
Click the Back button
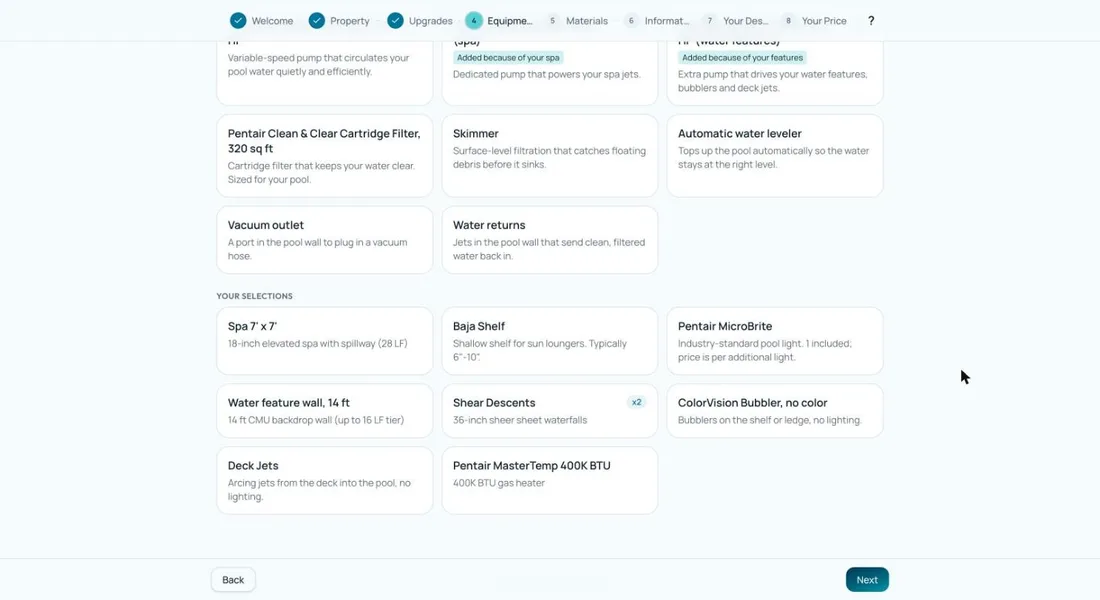(x=233, y=580)
